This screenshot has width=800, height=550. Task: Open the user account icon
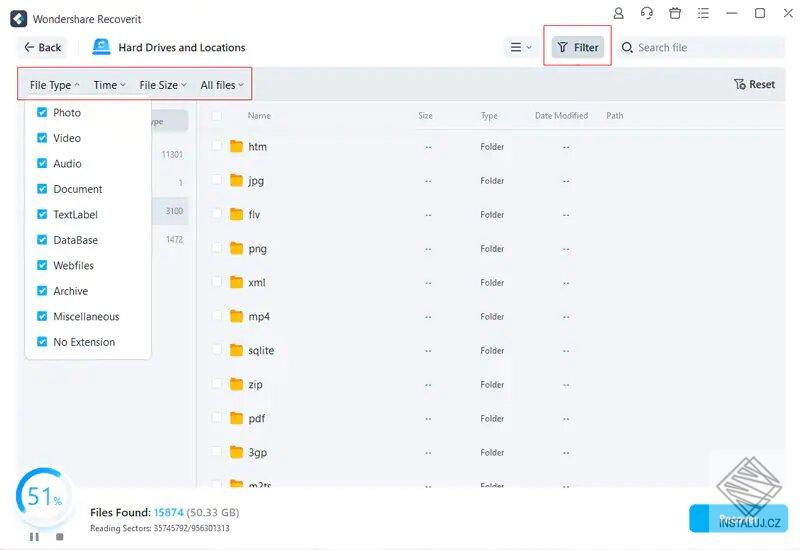click(618, 13)
